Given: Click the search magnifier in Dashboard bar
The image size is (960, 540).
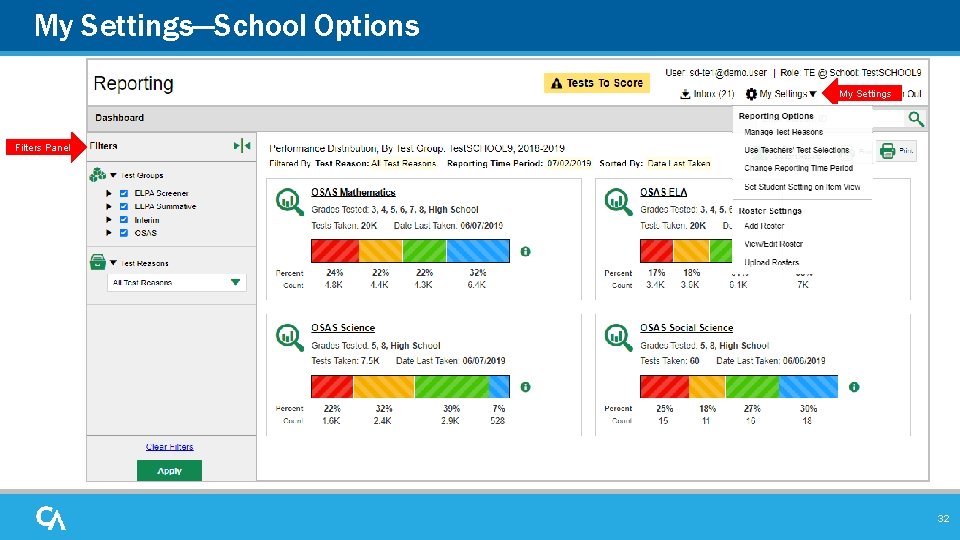Looking at the screenshot, I should [916, 118].
